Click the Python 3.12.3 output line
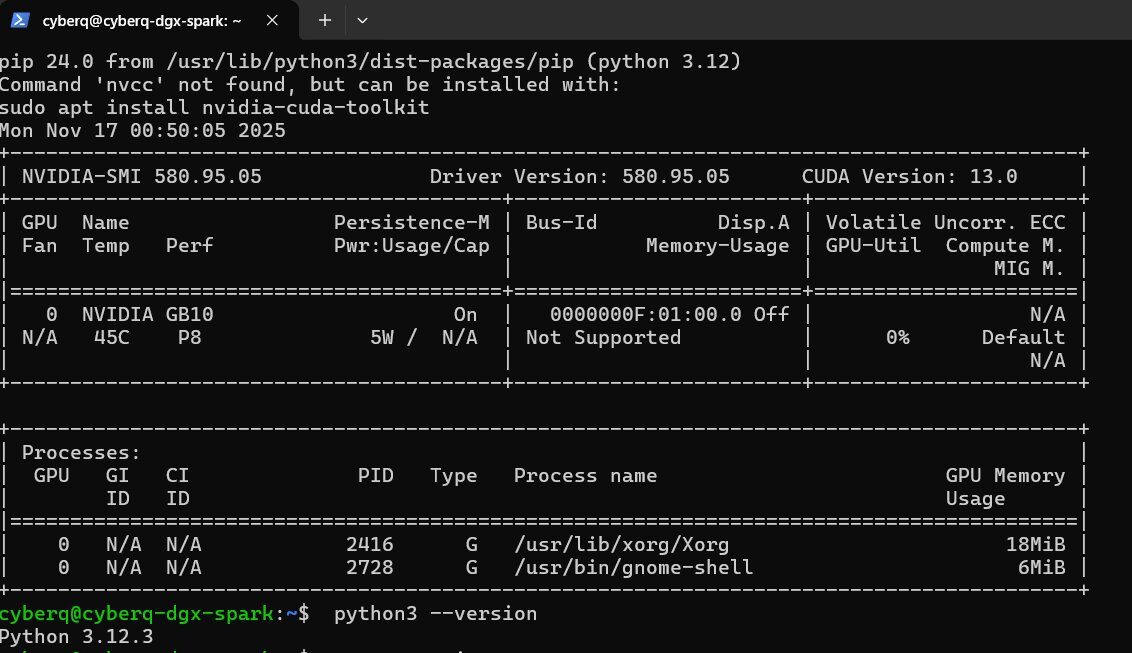The height and width of the screenshot is (653, 1132). [x=76, y=636]
